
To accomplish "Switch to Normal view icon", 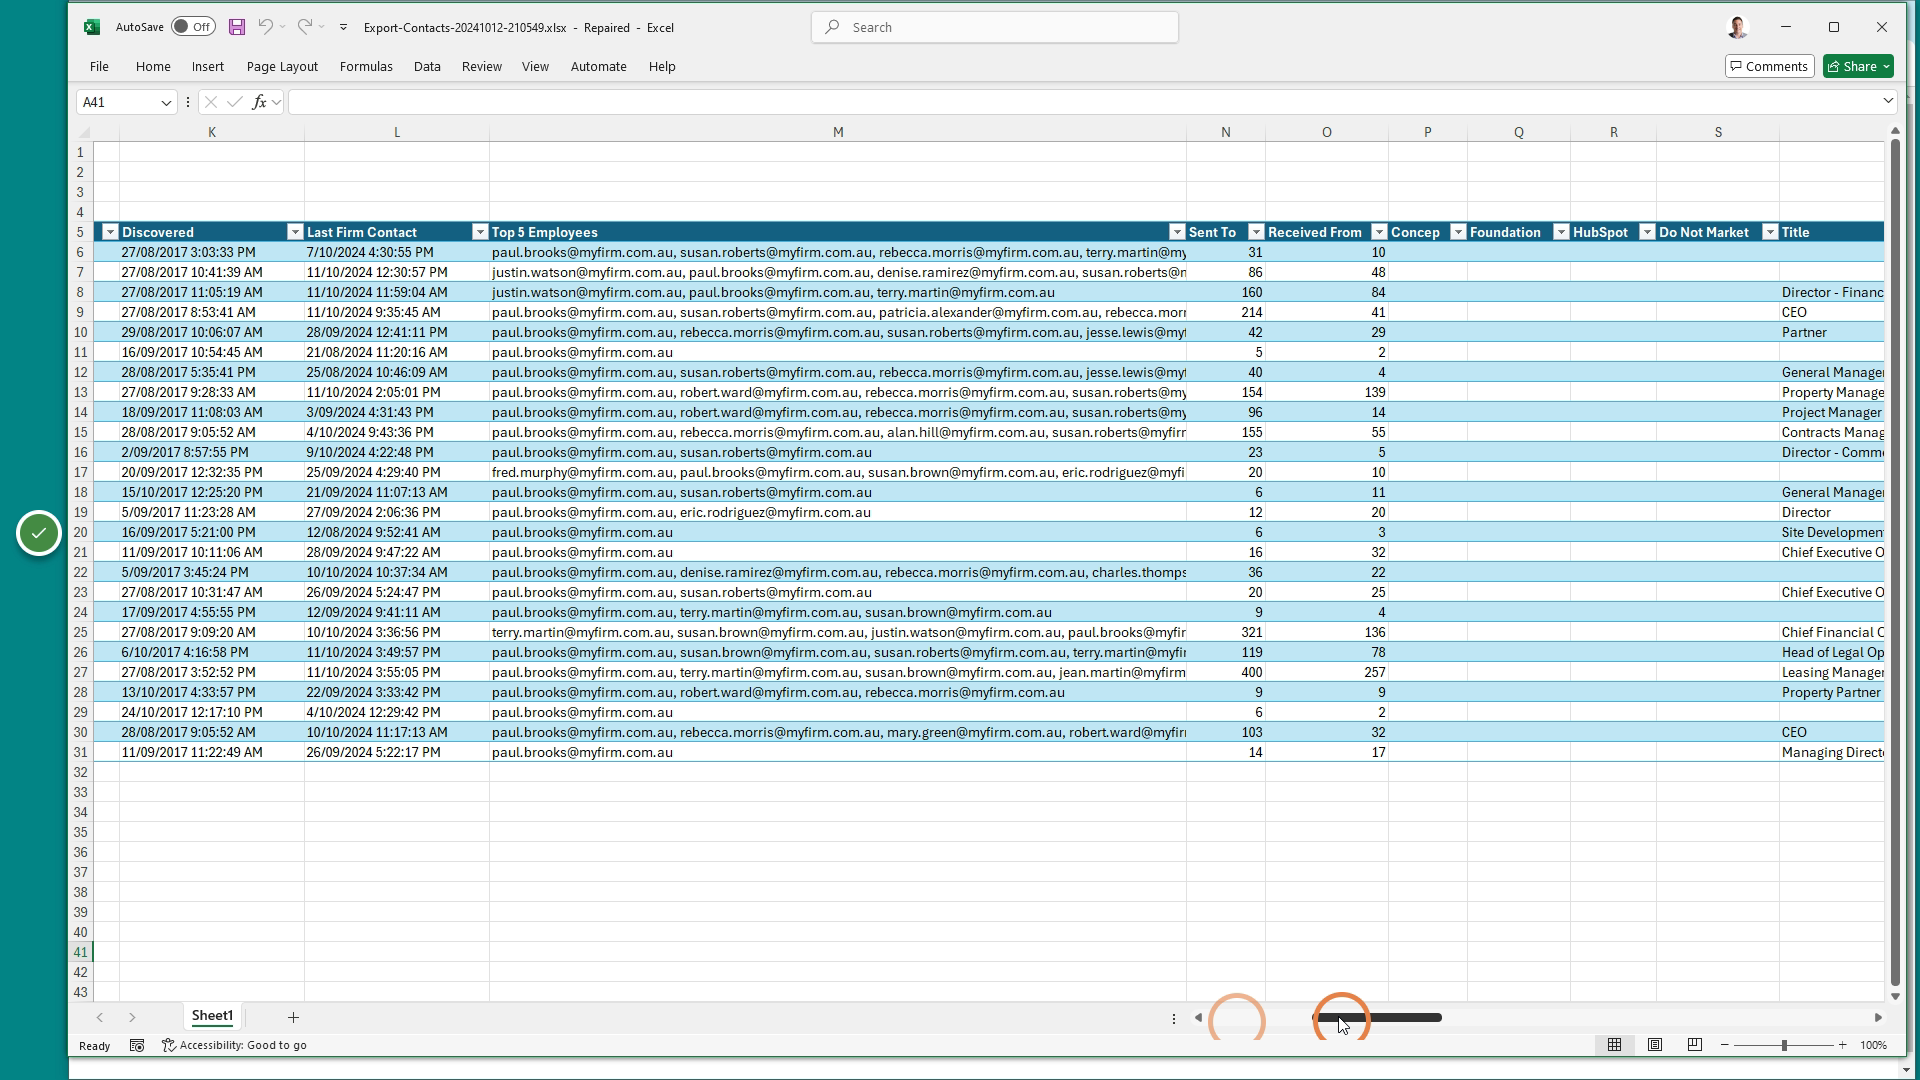I will click(1614, 1045).
